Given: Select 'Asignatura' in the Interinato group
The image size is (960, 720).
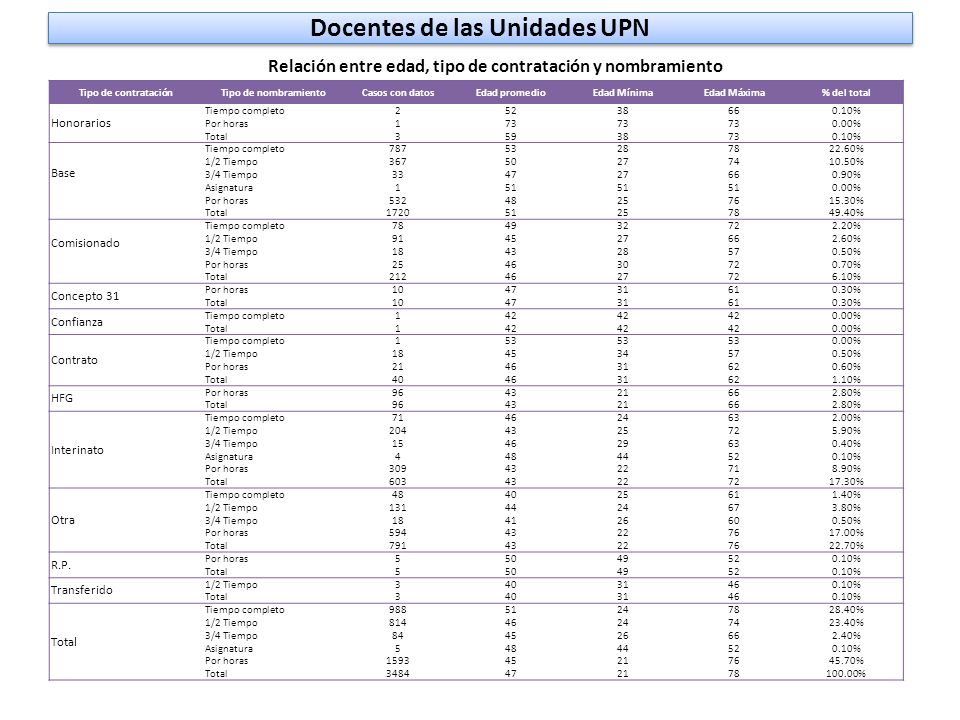Looking at the screenshot, I should click(x=228, y=457).
